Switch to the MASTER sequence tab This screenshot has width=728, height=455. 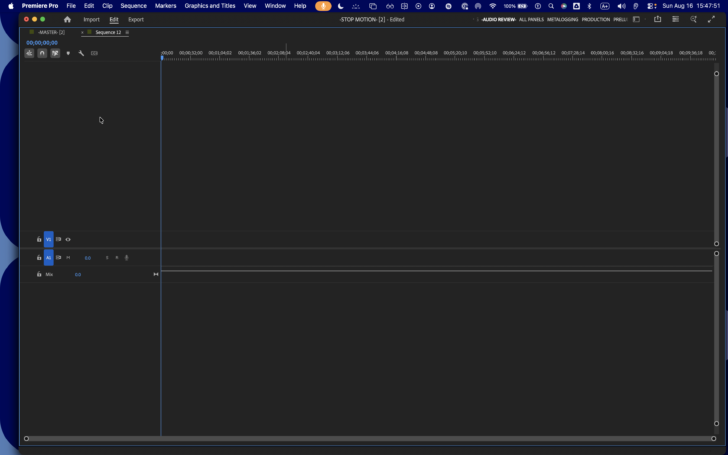tap(51, 32)
